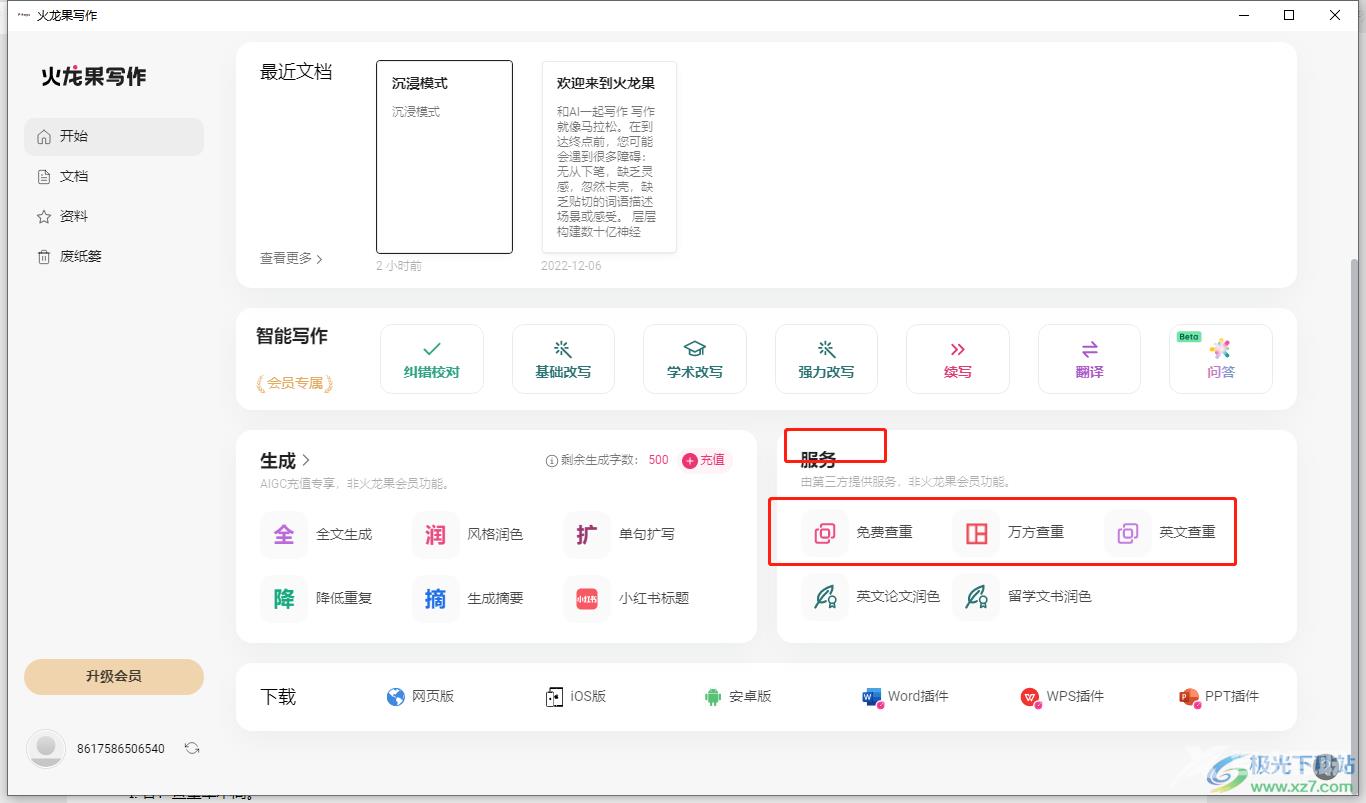Image resolution: width=1366 pixels, height=803 pixels.
Task: Click the 火龙果写作 logo in sidebar
Action: (x=94, y=76)
